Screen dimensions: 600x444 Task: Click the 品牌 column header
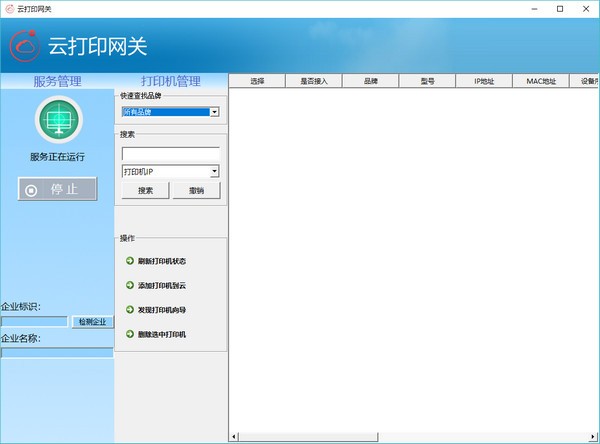coord(371,81)
